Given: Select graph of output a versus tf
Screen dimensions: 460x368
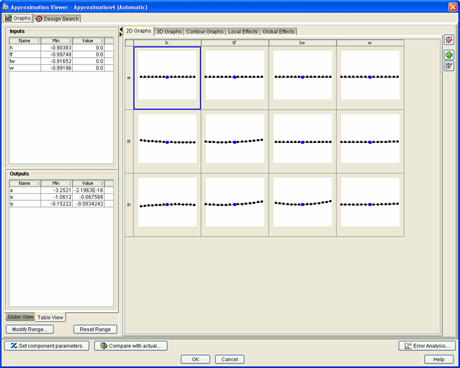Looking at the screenshot, I should coord(235,78).
